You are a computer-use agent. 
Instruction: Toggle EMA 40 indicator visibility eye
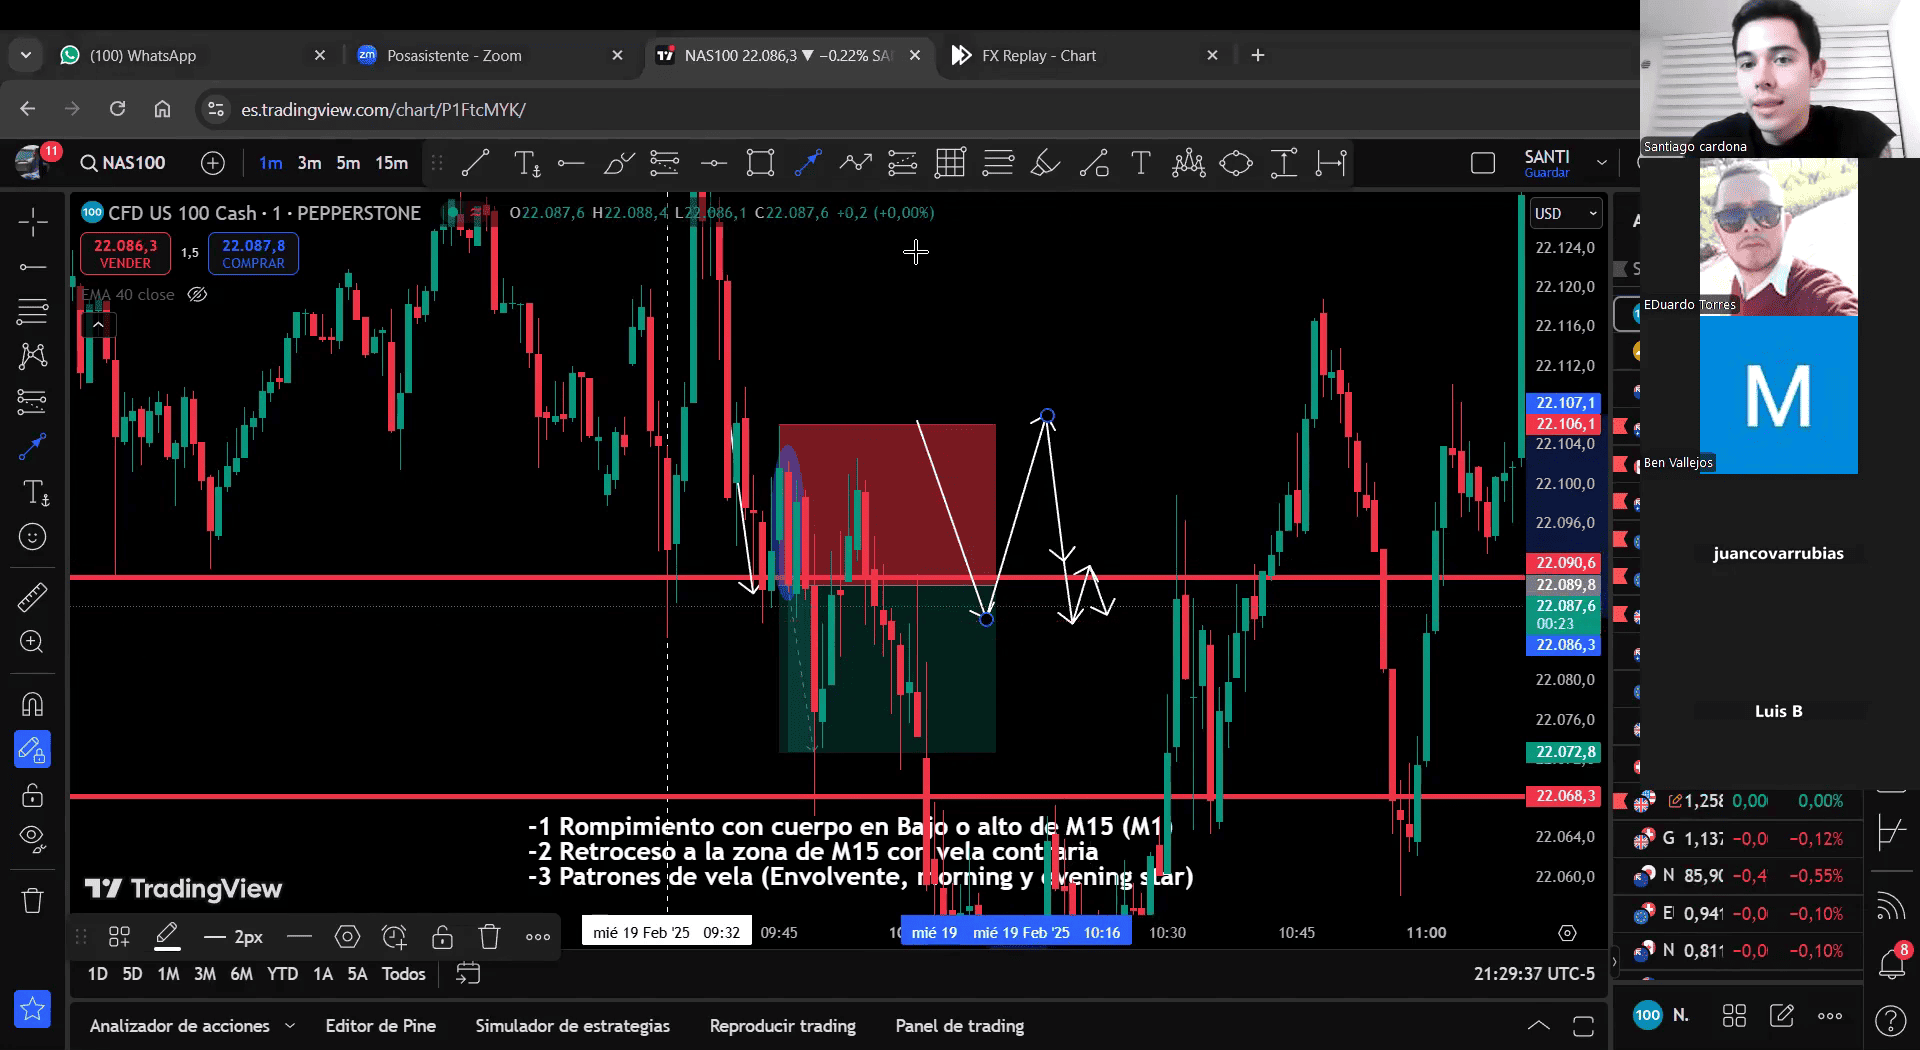[197, 294]
